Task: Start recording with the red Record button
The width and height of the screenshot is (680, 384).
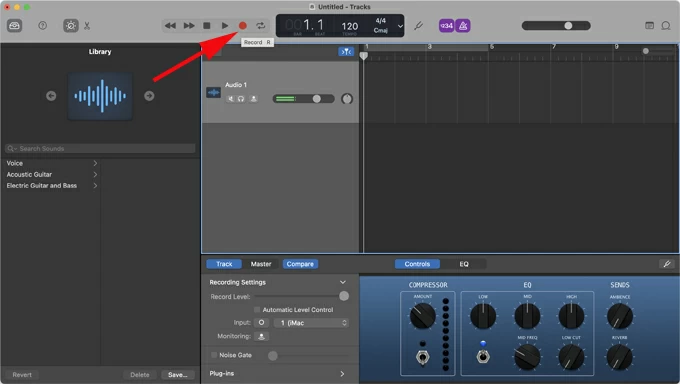Action: [243, 26]
